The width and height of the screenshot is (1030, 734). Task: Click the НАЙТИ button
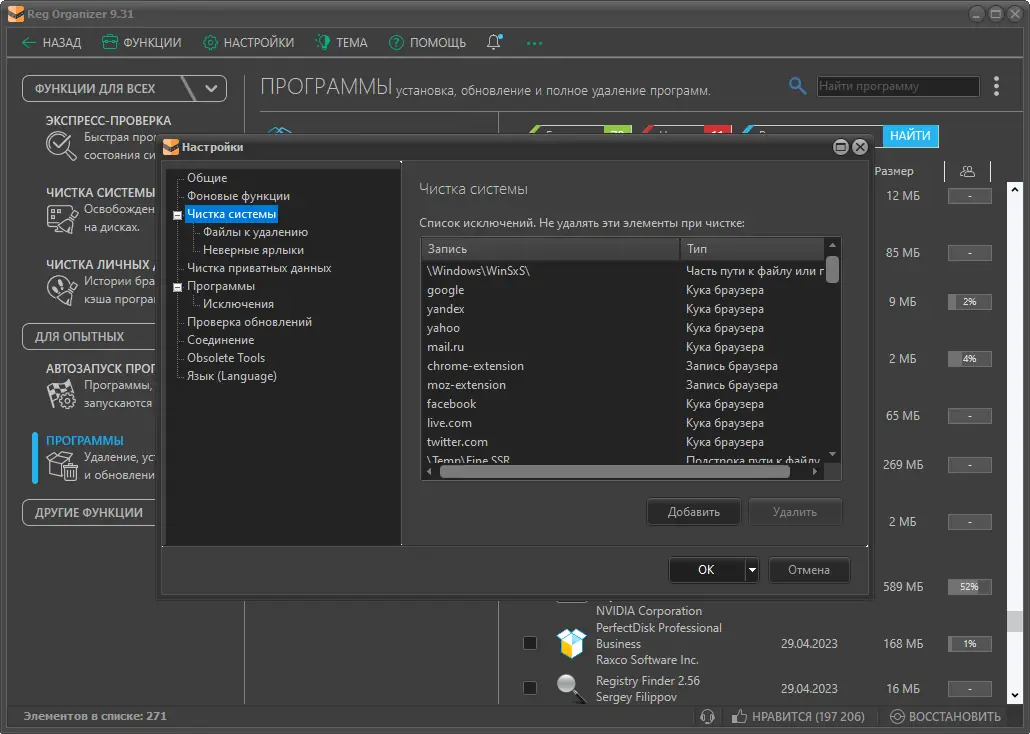pyautogui.click(x=910, y=136)
